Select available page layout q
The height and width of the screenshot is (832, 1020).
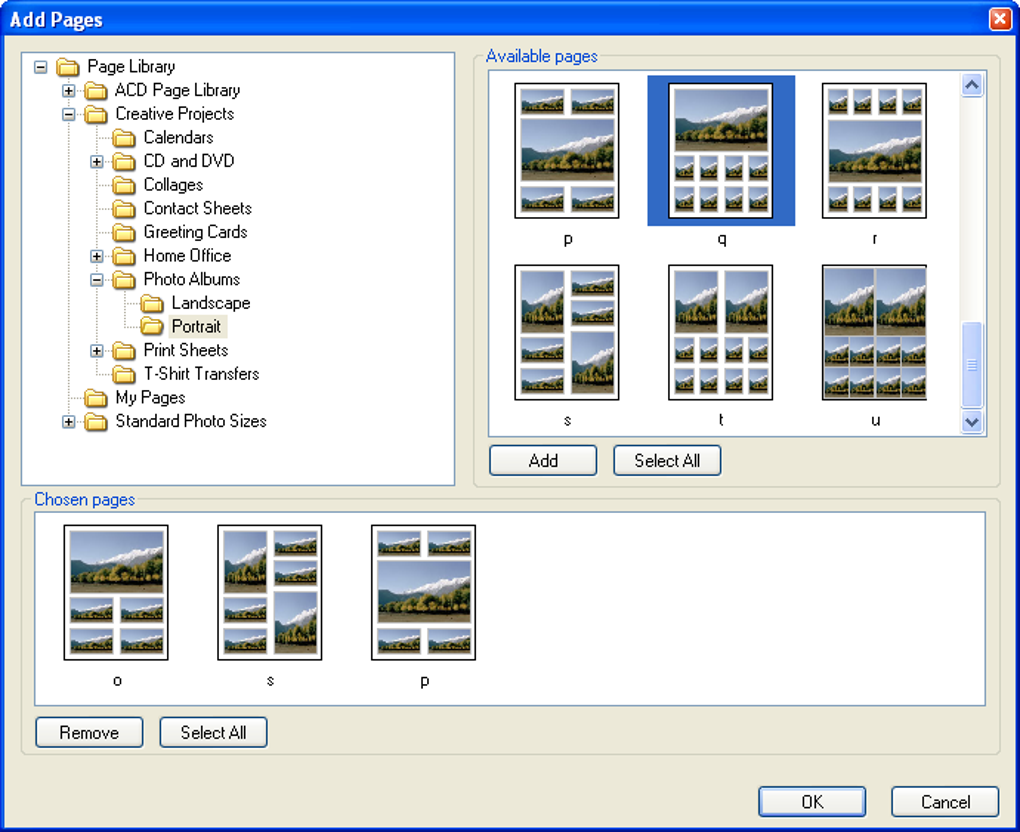click(x=721, y=151)
